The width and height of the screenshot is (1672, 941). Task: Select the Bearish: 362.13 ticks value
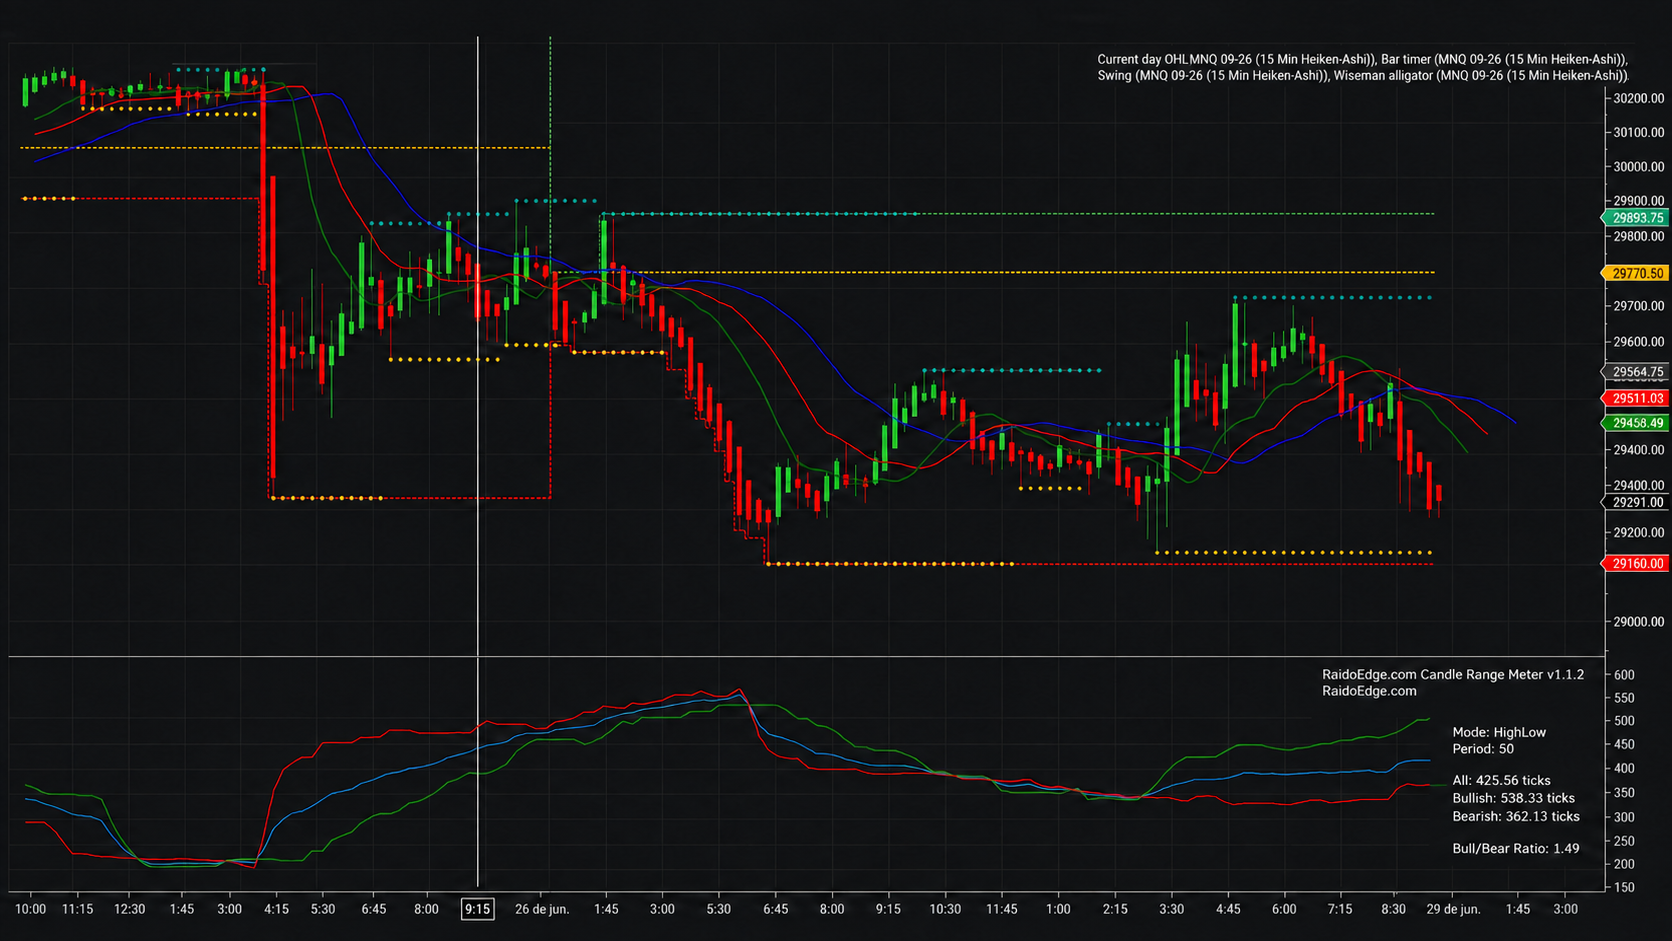pos(1516,816)
